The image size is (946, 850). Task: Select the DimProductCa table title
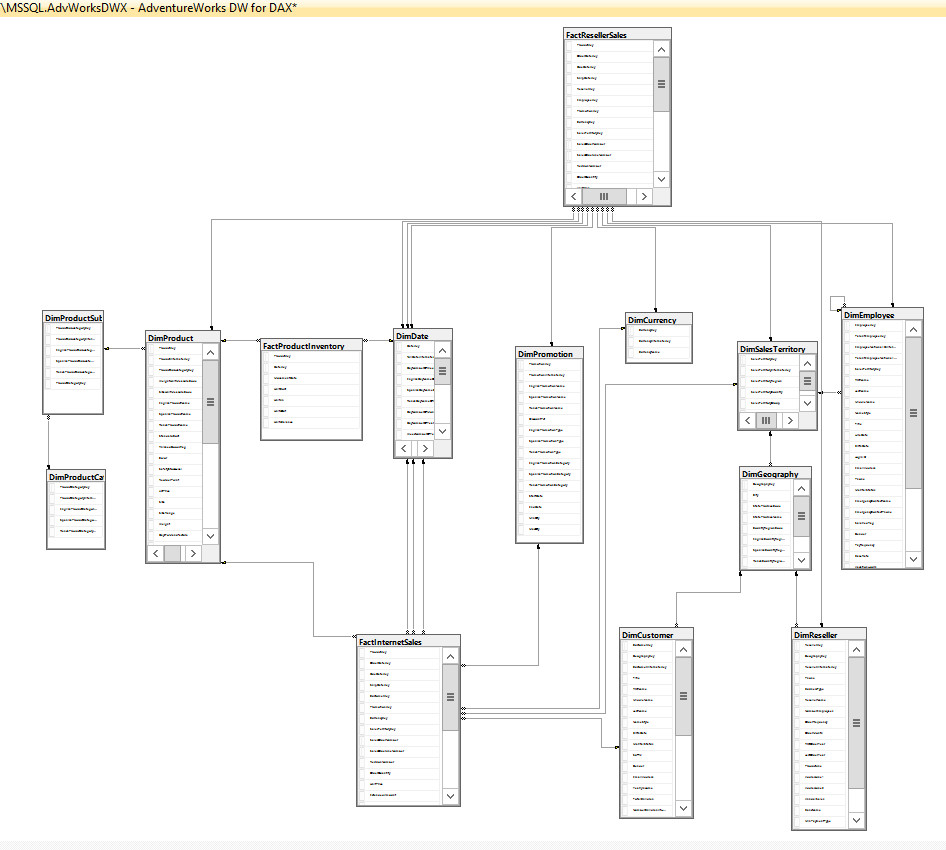pos(76,477)
